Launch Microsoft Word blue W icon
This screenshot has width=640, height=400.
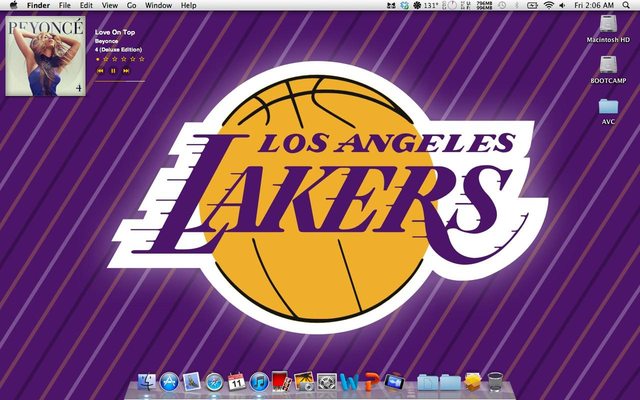[x=349, y=382]
